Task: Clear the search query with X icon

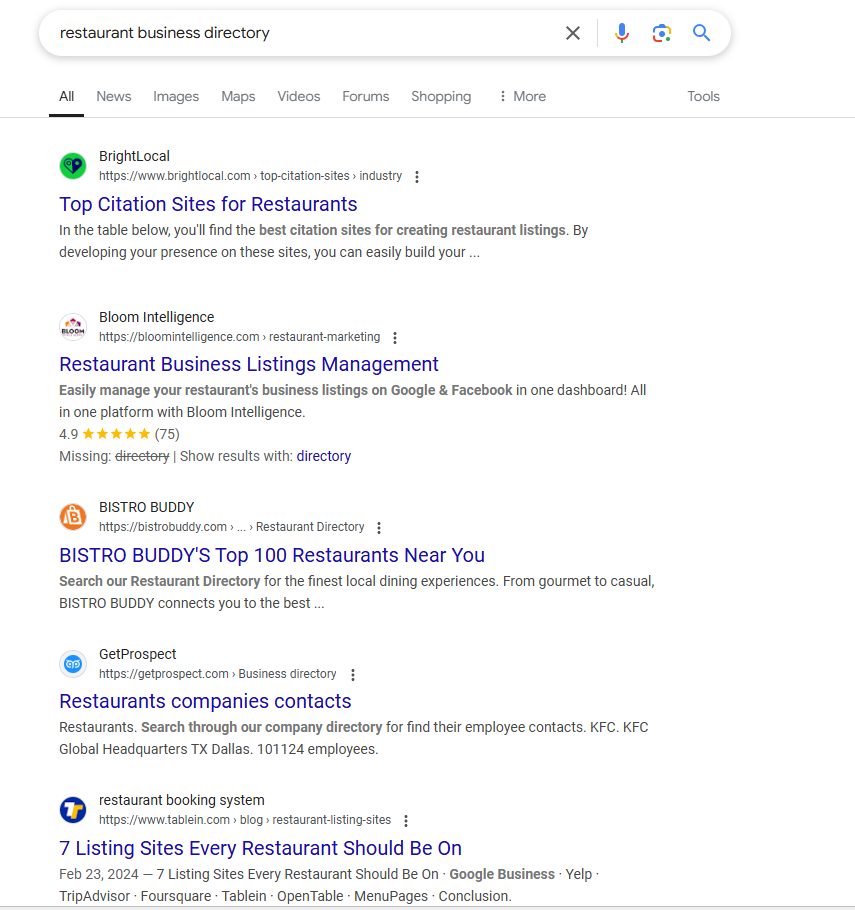Action: [x=573, y=33]
